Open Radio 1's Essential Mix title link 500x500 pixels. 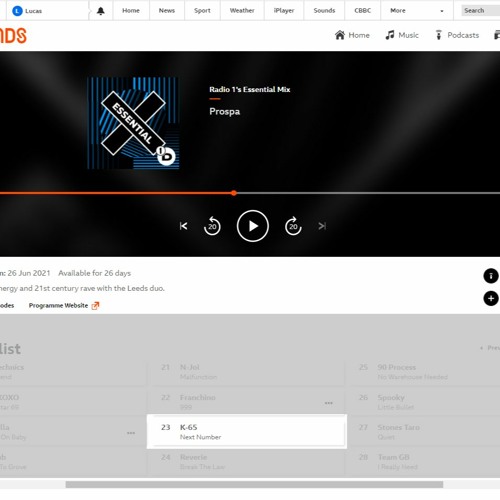pos(250,89)
